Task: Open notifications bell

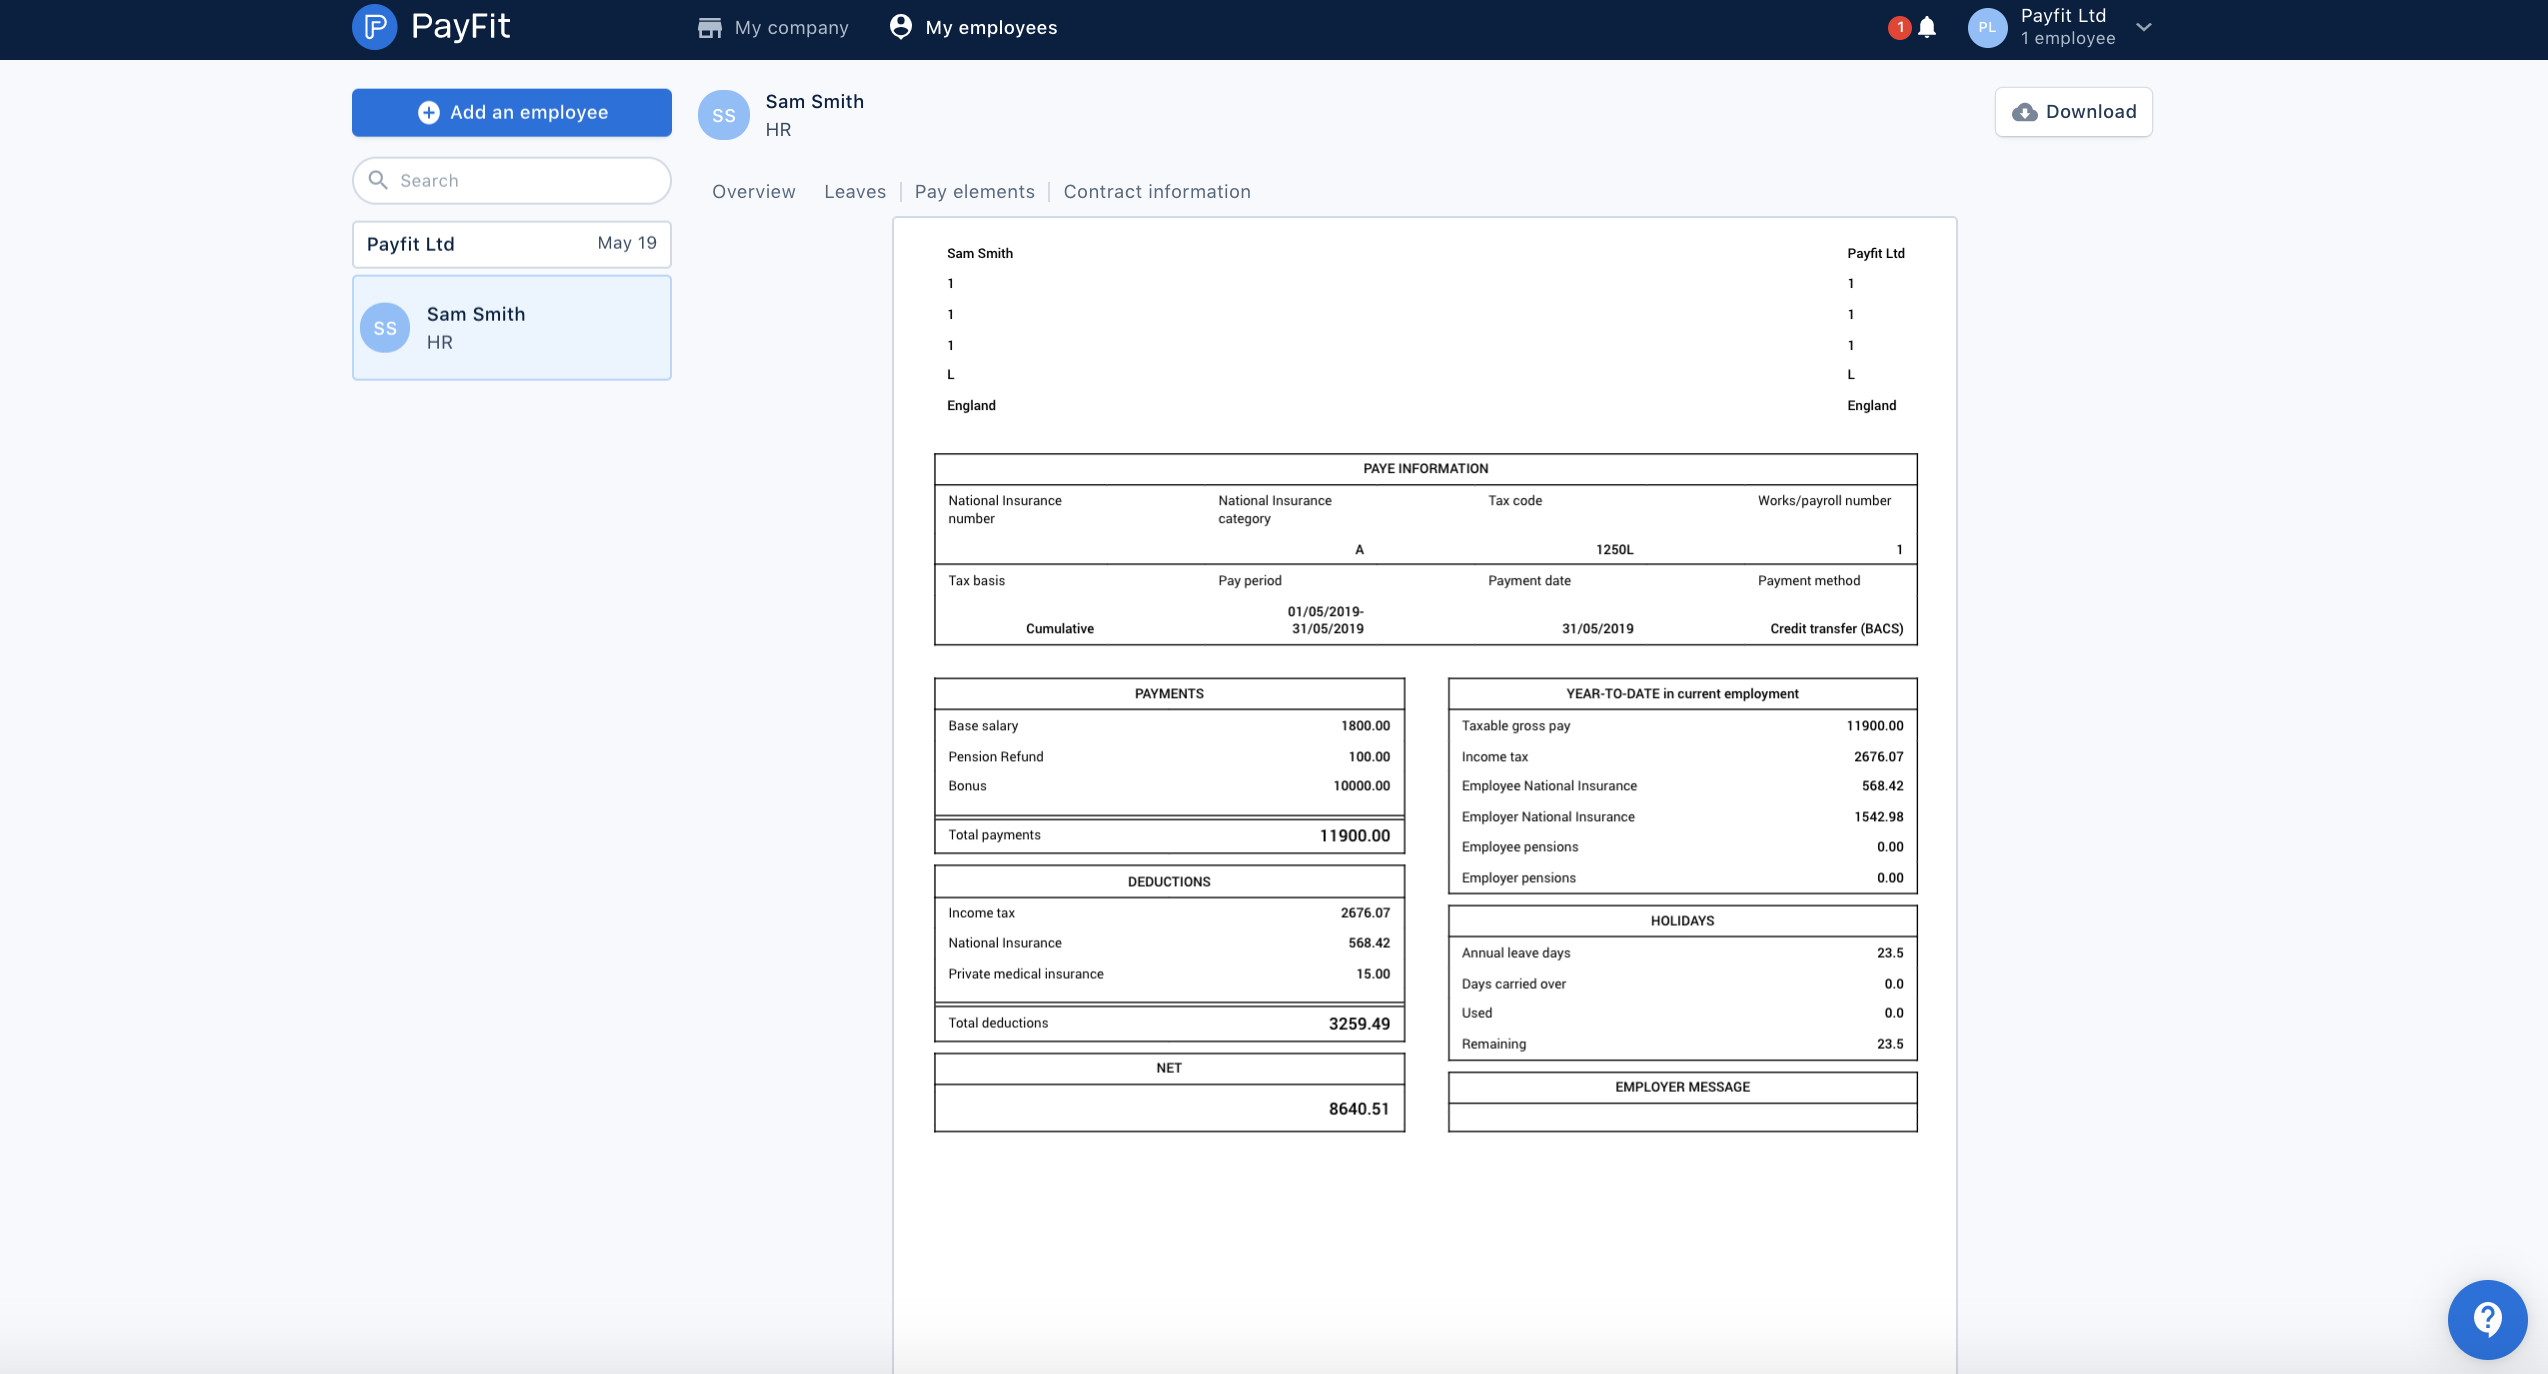Action: [1927, 28]
